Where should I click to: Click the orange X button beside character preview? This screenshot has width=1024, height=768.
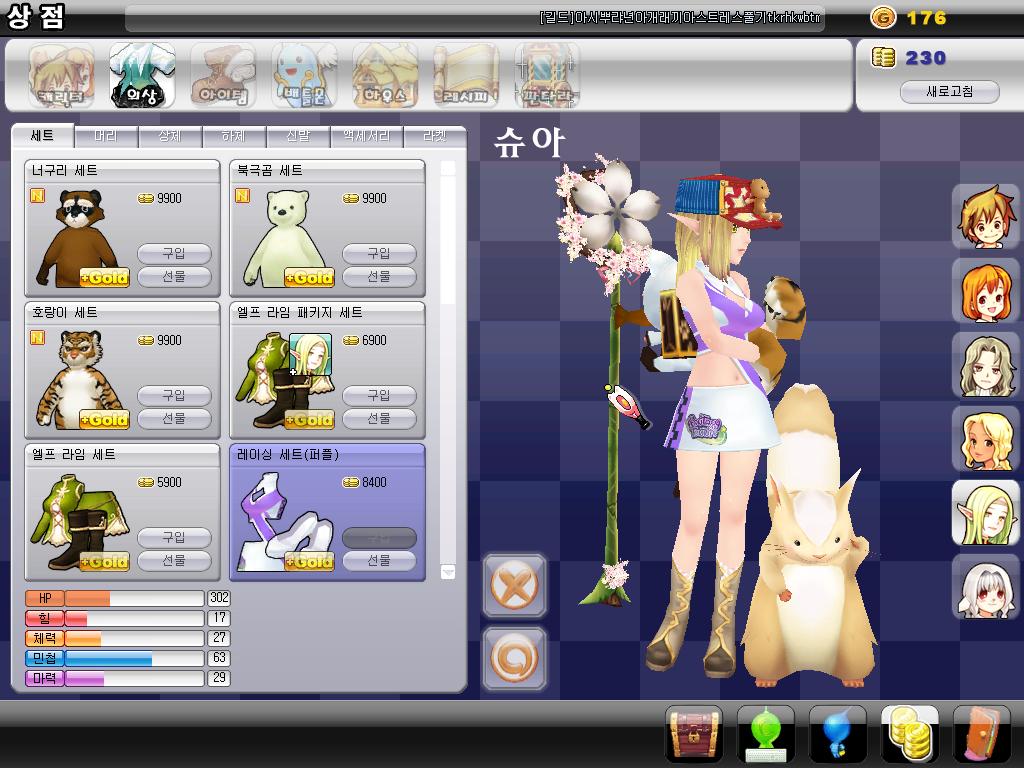(515, 585)
